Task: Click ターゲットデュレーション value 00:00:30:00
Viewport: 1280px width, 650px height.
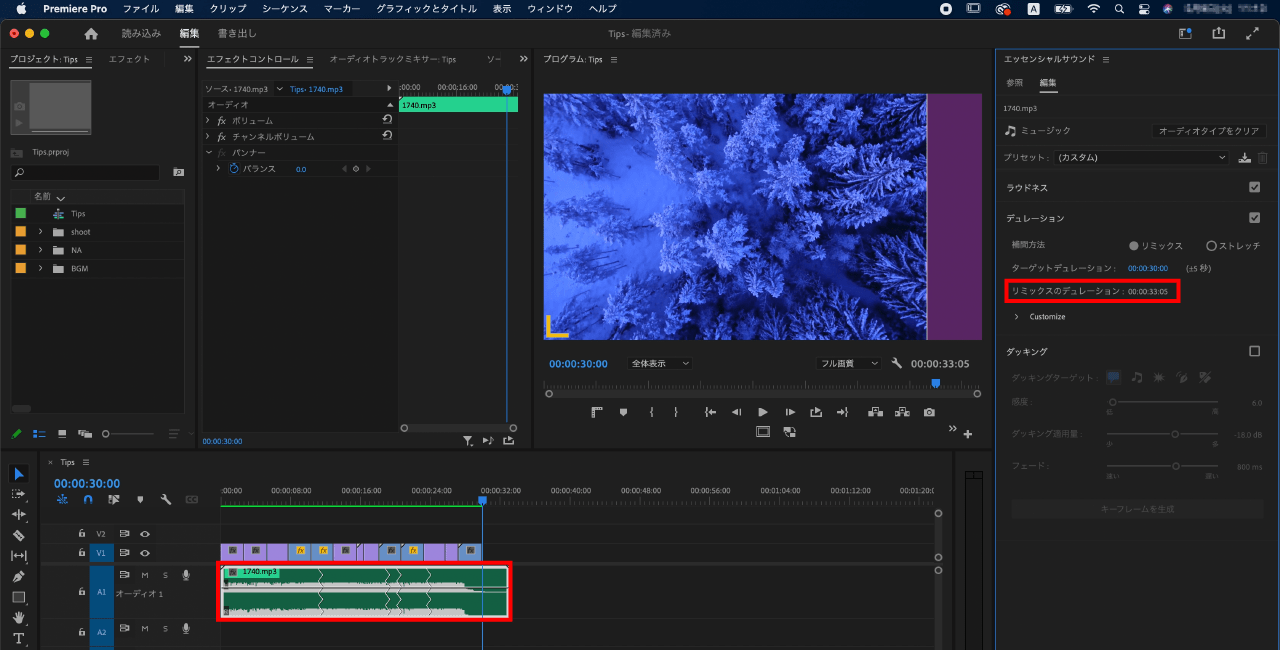Action: click(1148, 268)
